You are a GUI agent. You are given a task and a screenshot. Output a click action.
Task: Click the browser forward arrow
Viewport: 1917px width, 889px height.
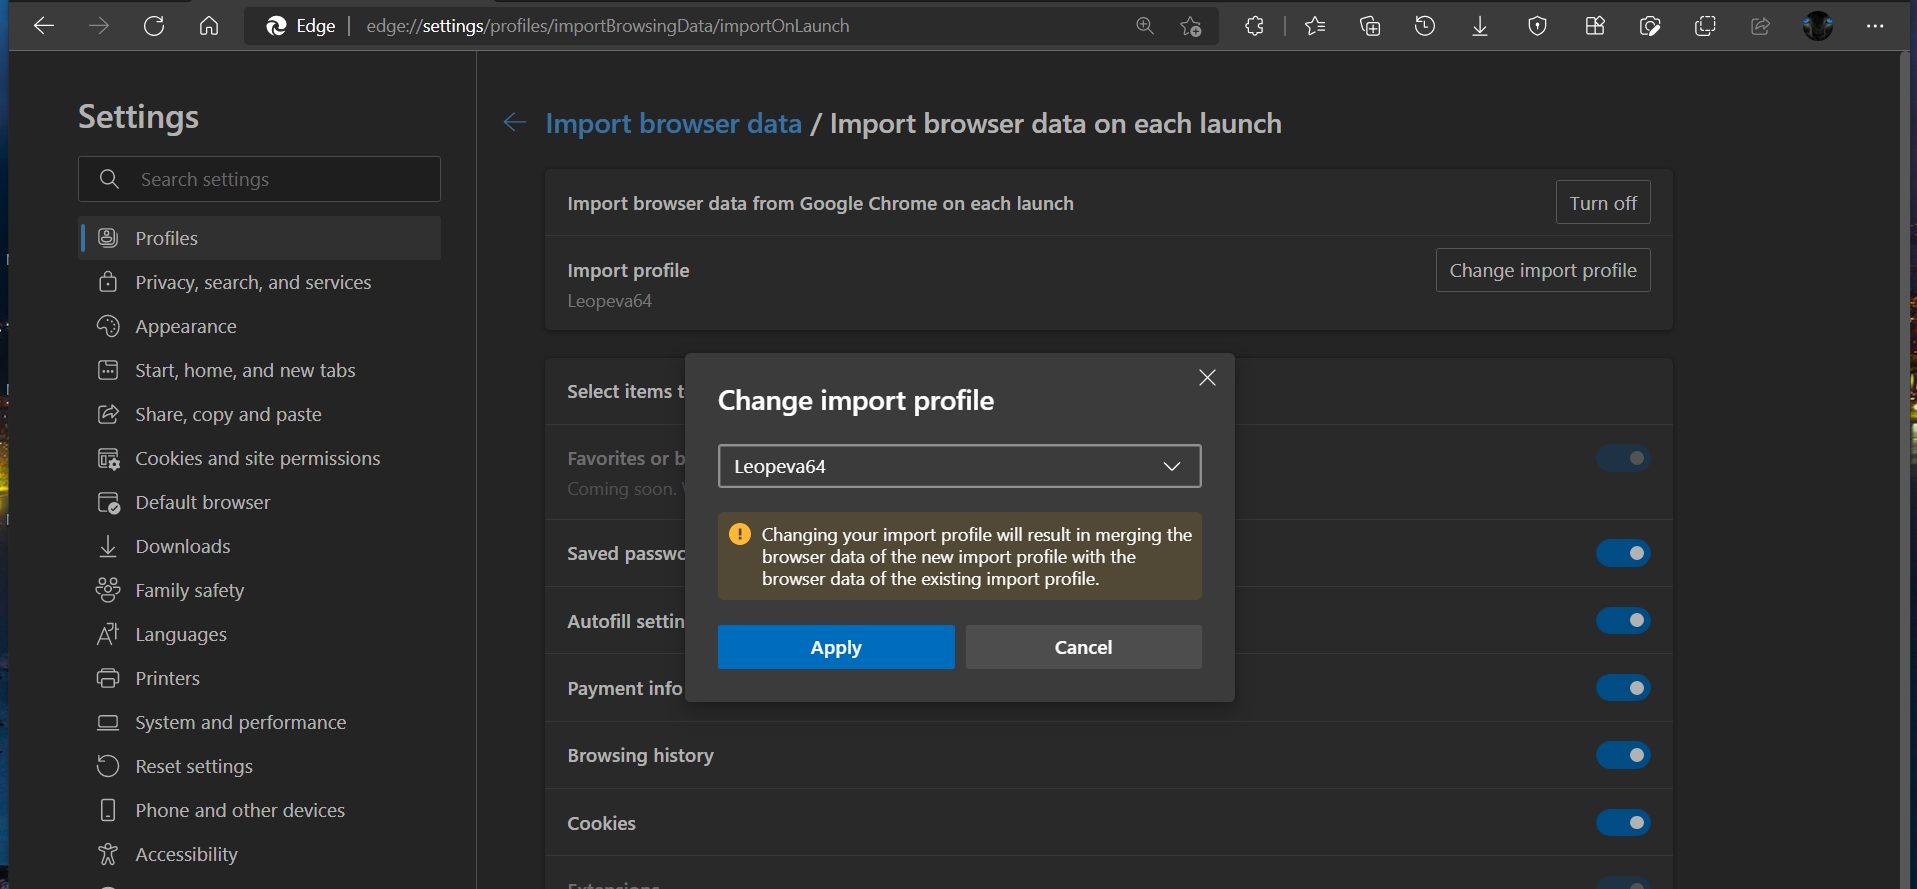[x=99, y=26]
